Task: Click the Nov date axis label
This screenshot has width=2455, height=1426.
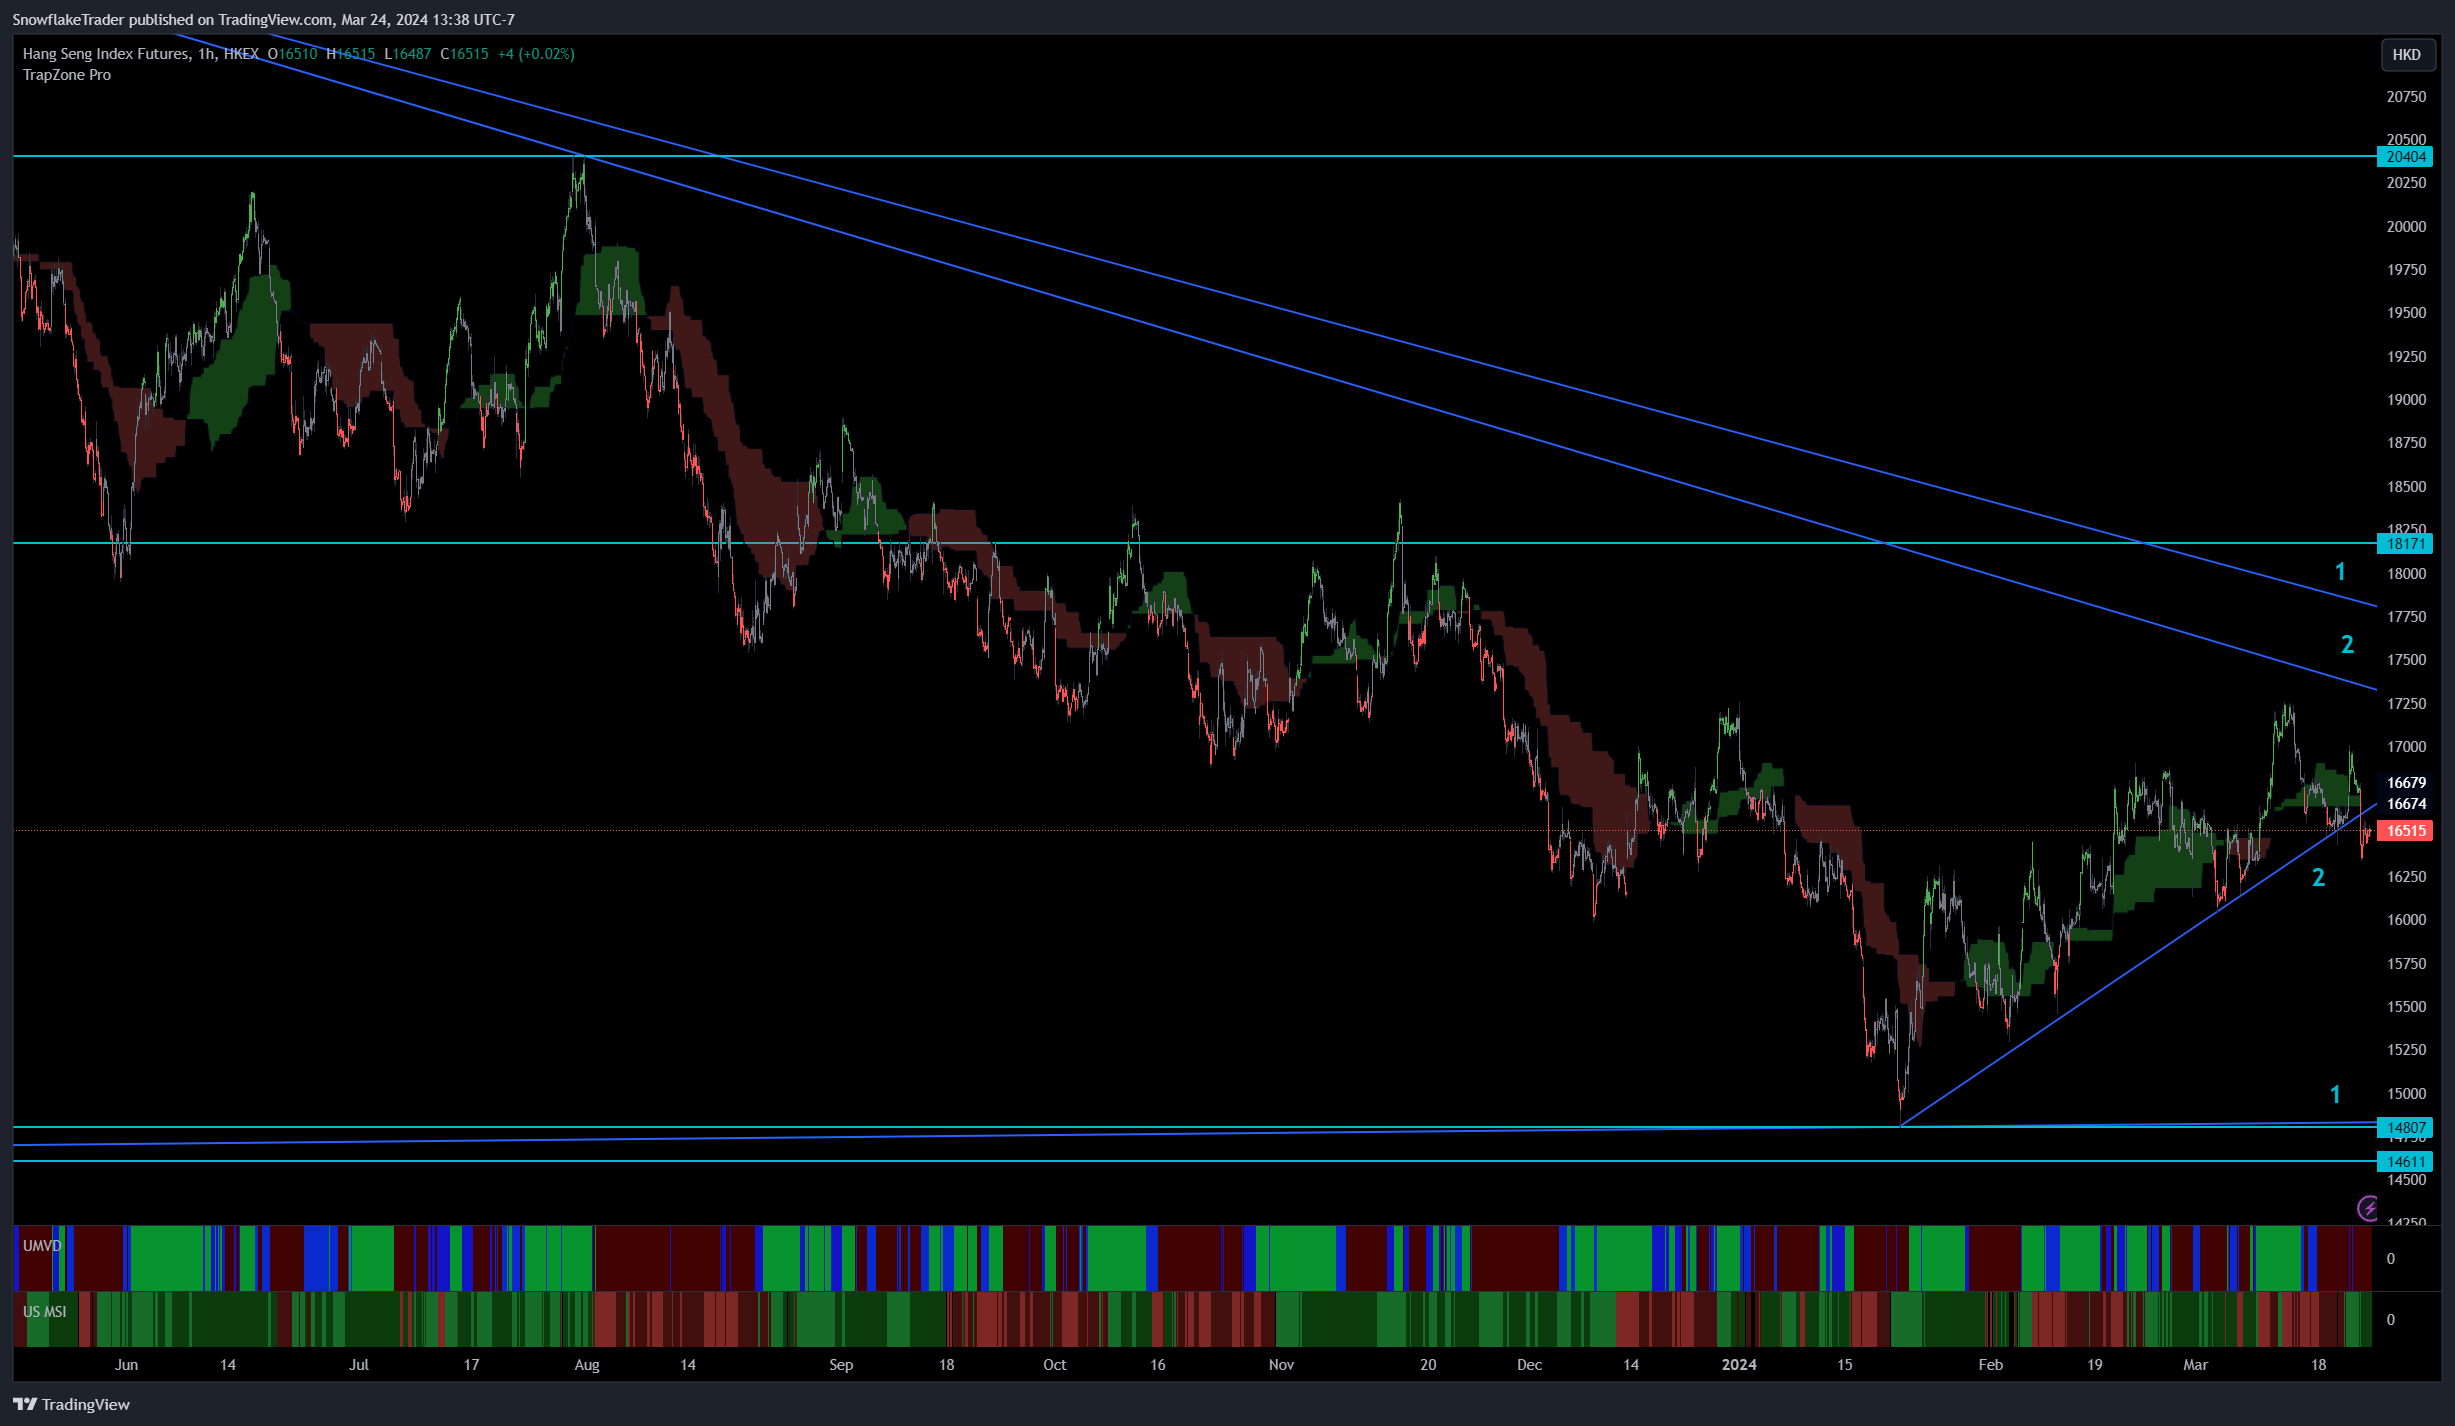Action: (x=1281, y=1365)
